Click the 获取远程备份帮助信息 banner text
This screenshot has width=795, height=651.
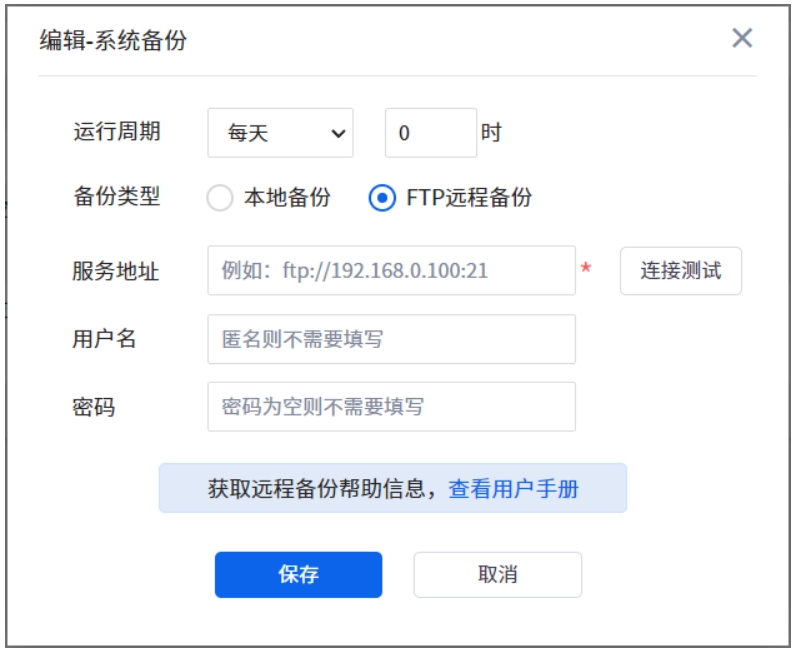[322, 489]
